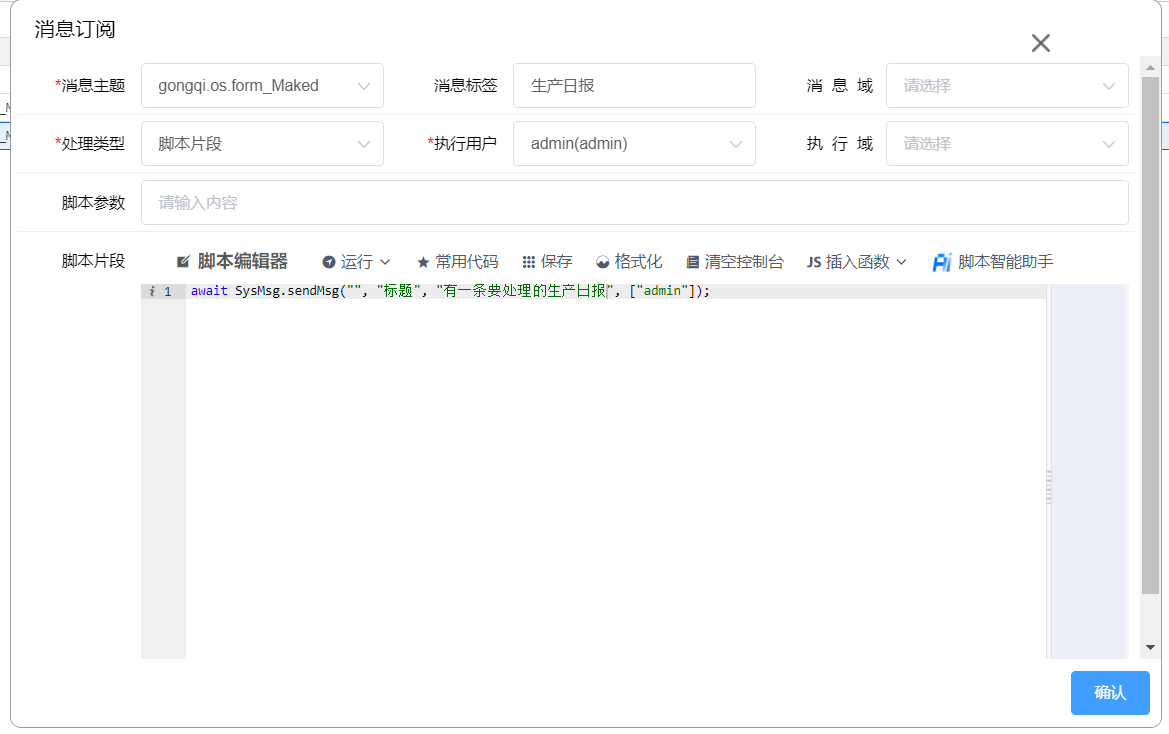Click line 1 info marker in gutter
The image size is (1169, 734).
[x=151, y=292]
